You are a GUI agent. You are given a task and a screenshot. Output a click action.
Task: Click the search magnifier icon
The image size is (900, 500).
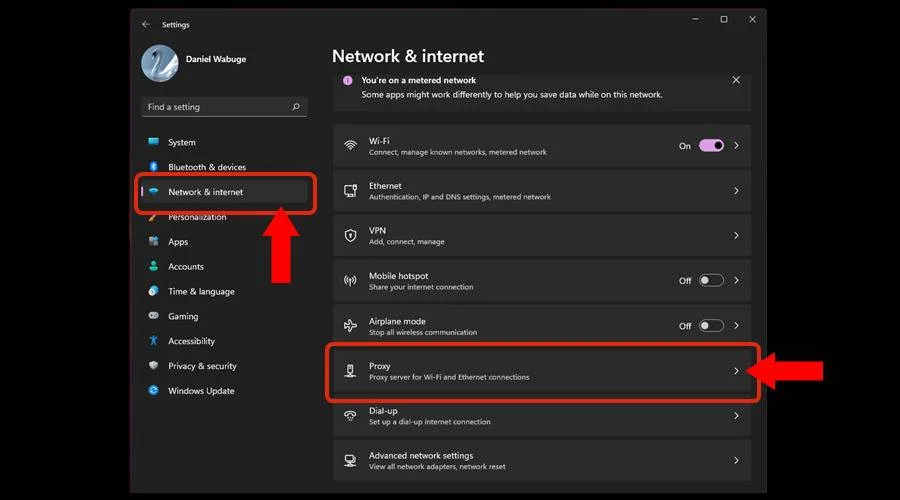[296, 107]
